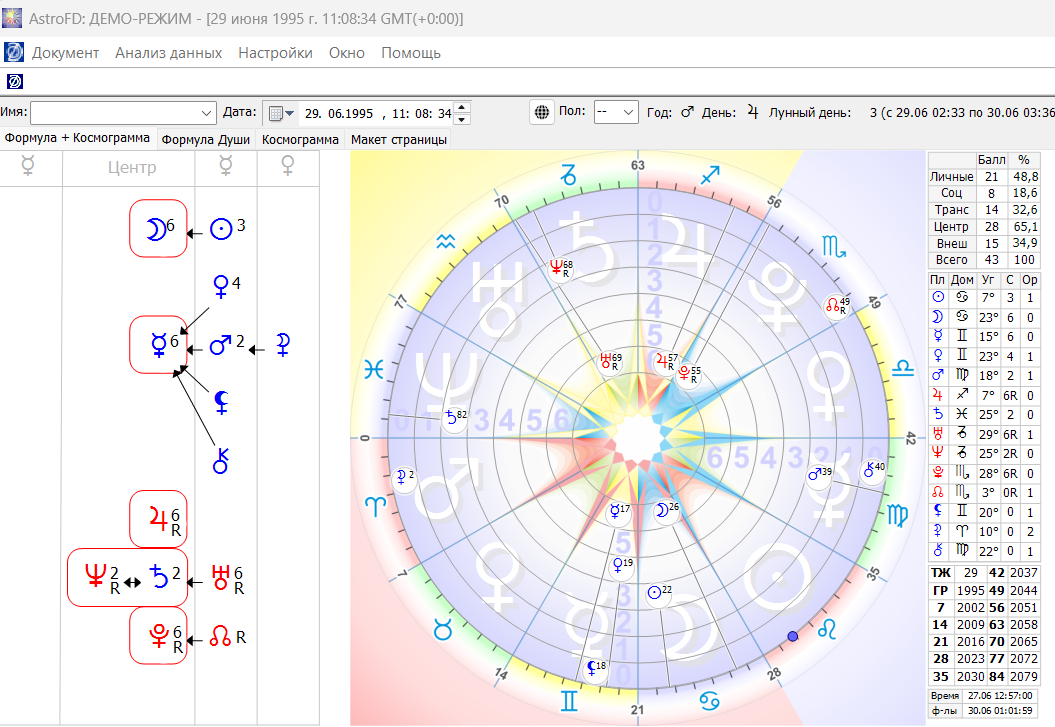The image size is (1055, 727).
Task: Increase the time with up arrow
Action: tap(462, 108)
